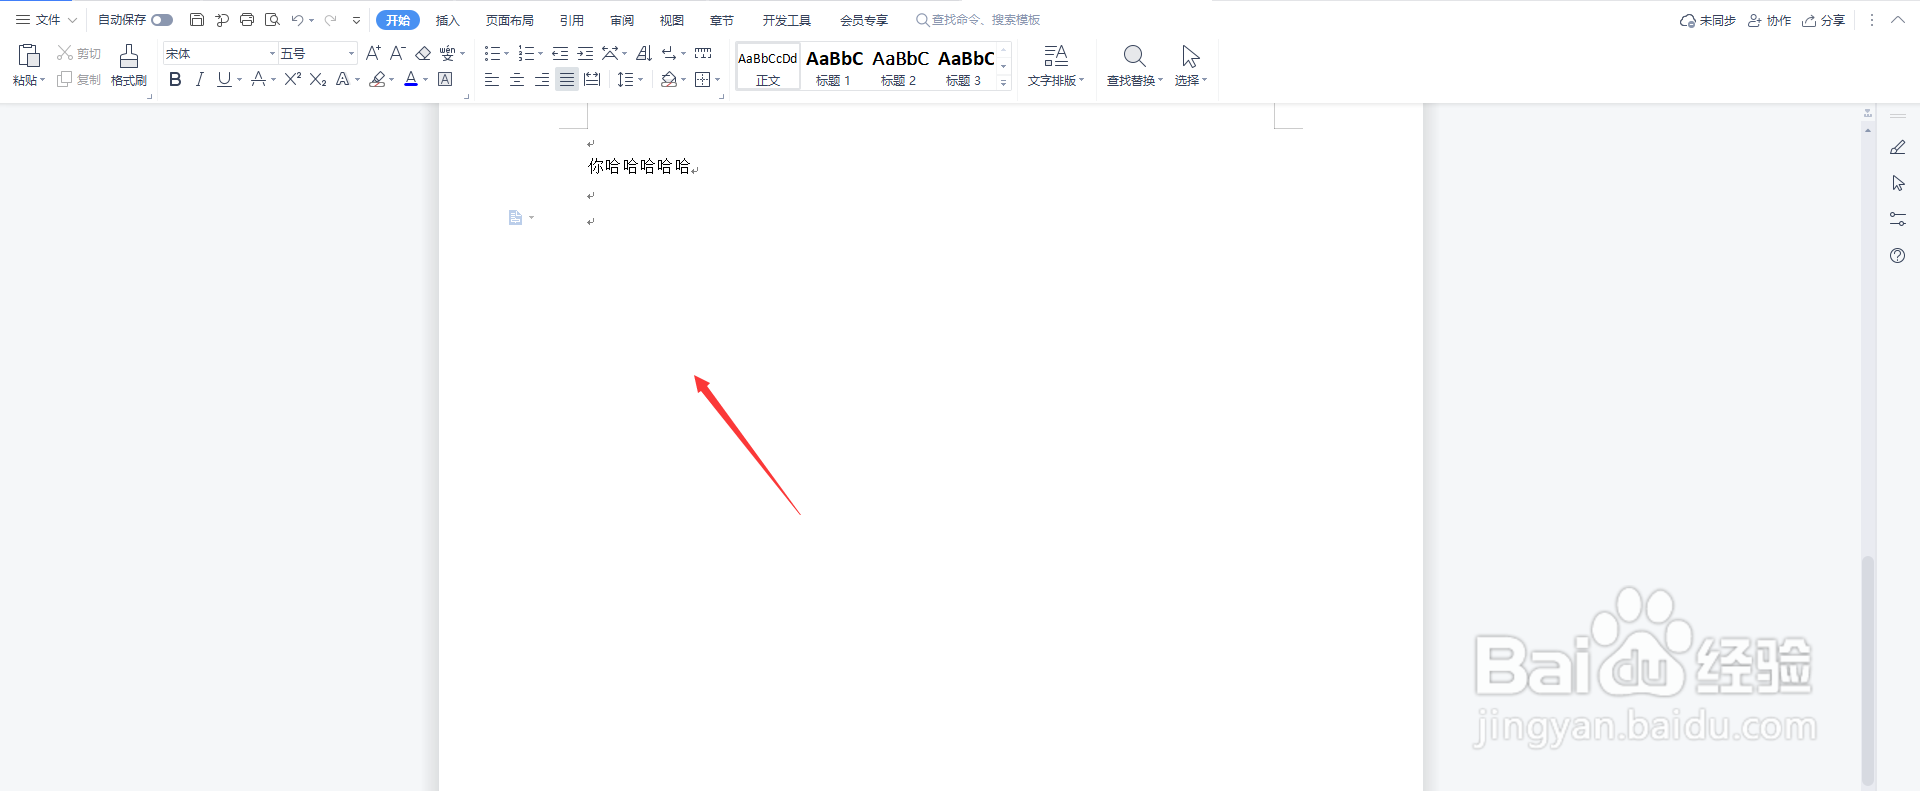Toggle strikethrough formatting icon
Image resolution: width=1920 pixels, height=791 pixels.
pos(259,79)
